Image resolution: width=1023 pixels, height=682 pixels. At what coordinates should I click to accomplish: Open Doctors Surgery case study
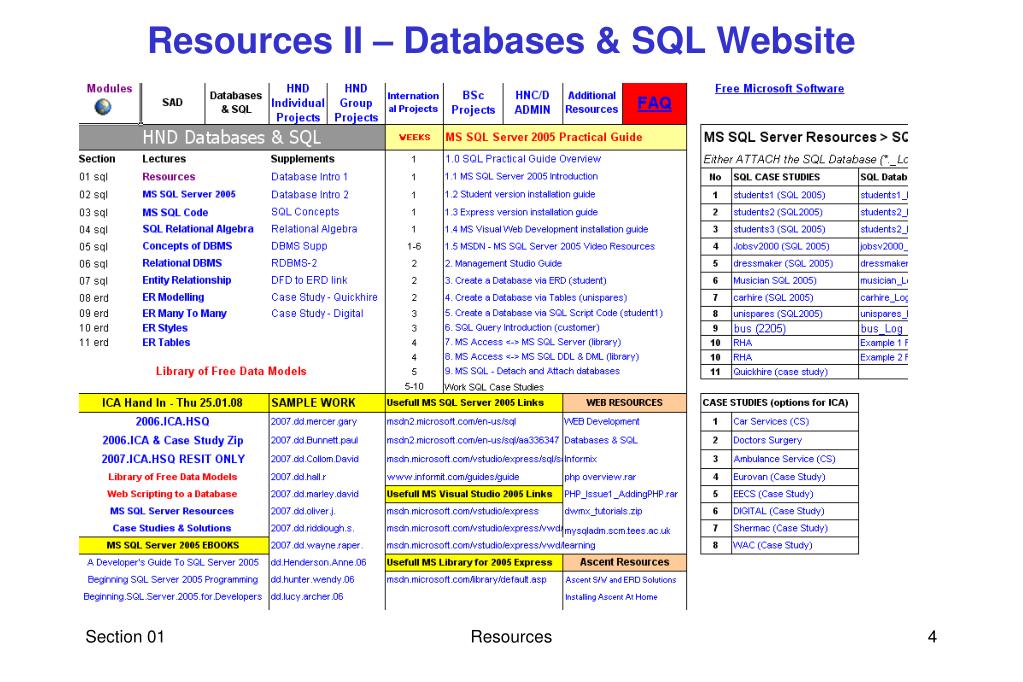point(767,440)
